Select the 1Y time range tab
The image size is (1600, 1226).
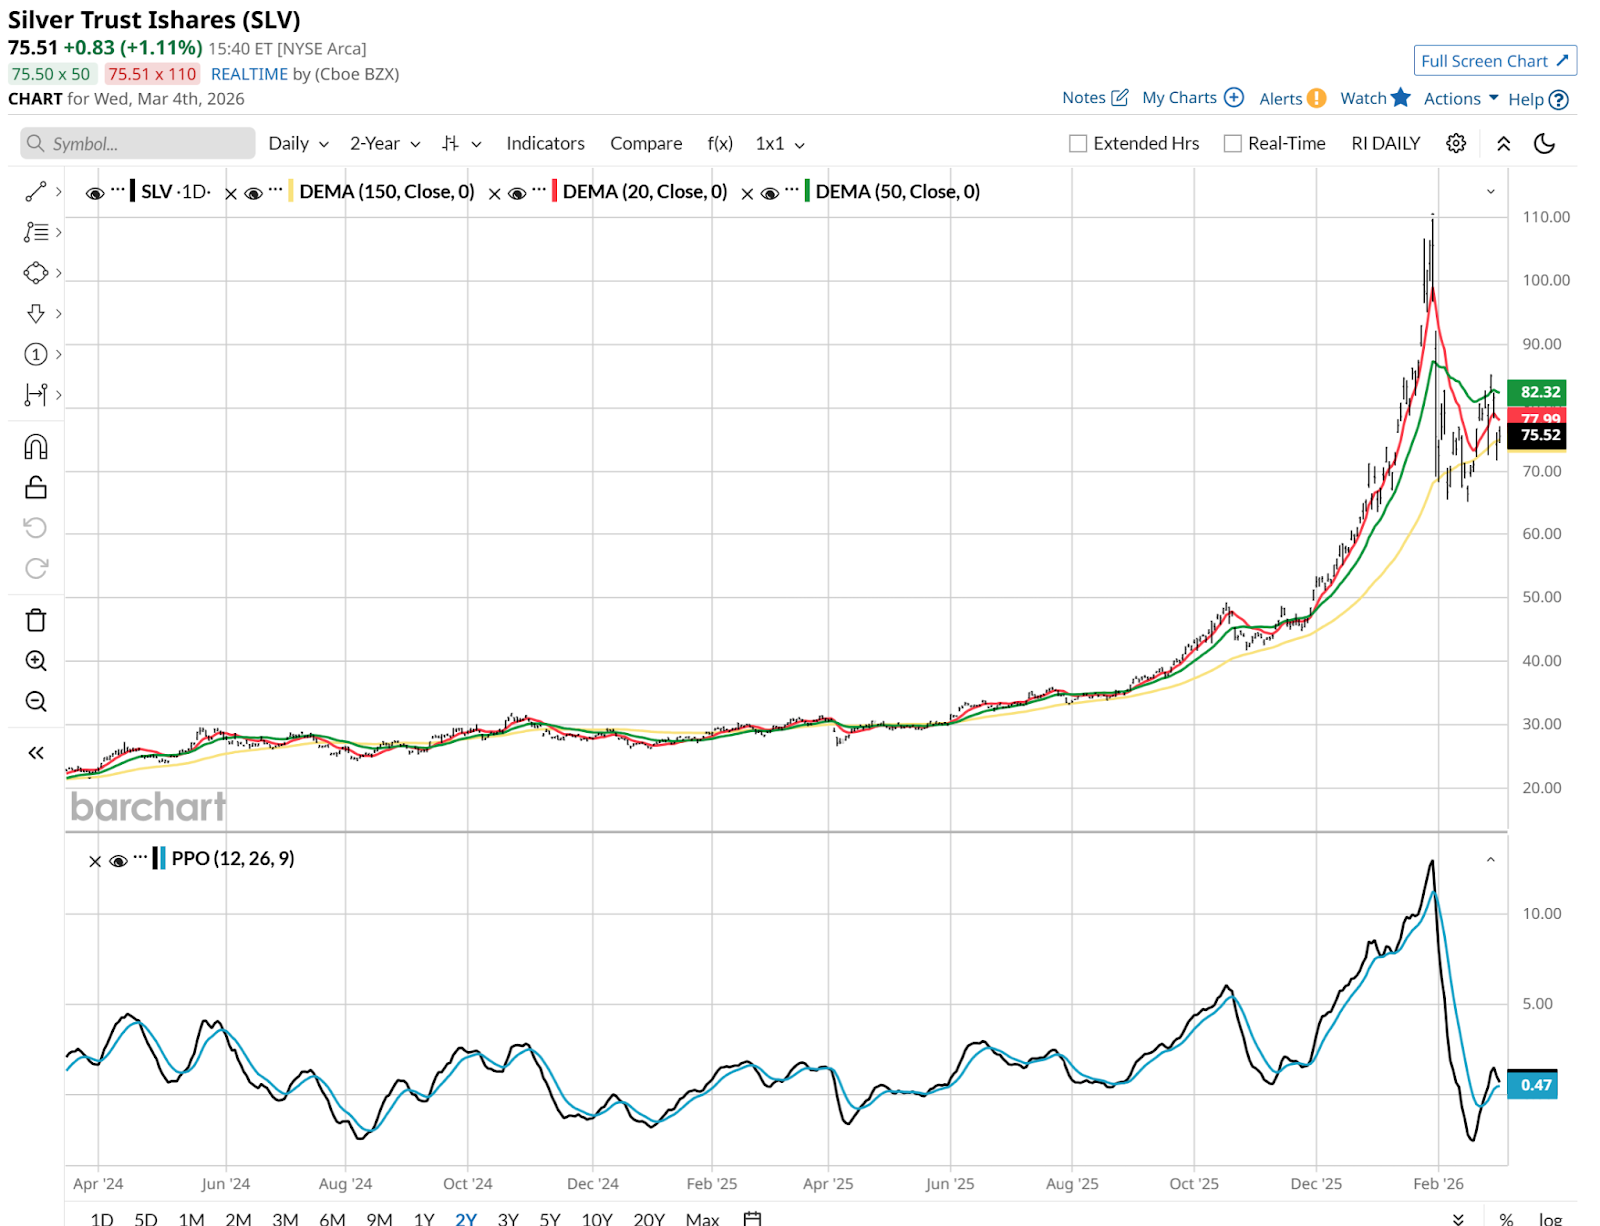pyautogui.click(x=424, y=1218)
